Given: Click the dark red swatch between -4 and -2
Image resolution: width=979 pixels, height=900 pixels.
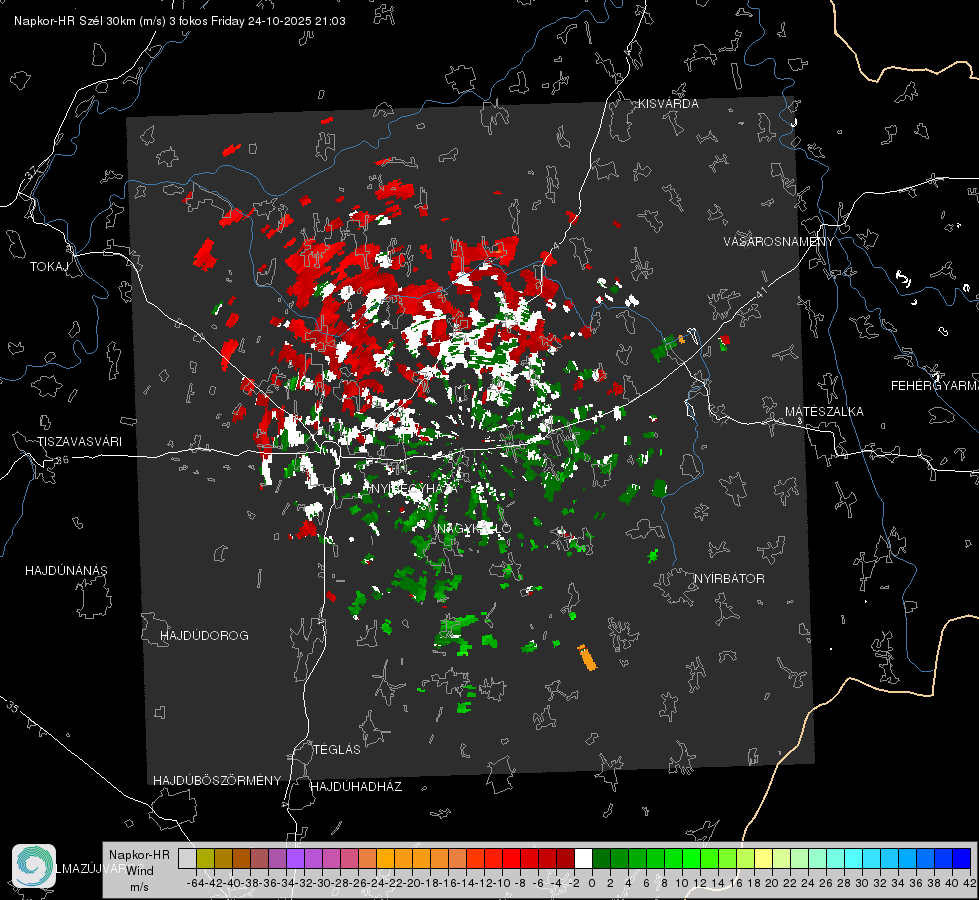Looking at the screenshot, I should 565,858.
